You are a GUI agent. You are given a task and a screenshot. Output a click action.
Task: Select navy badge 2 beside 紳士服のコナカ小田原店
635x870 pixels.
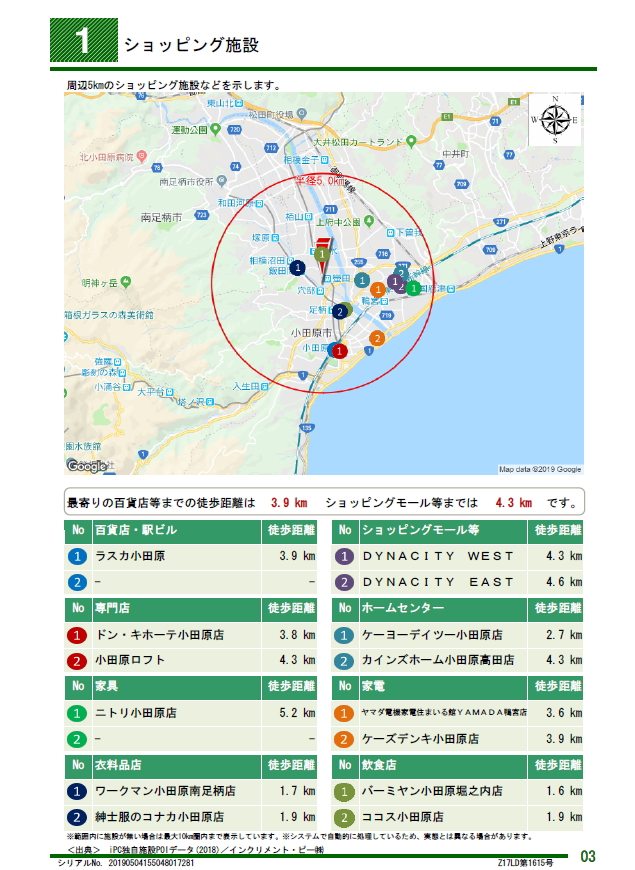[x=77, y=818]
